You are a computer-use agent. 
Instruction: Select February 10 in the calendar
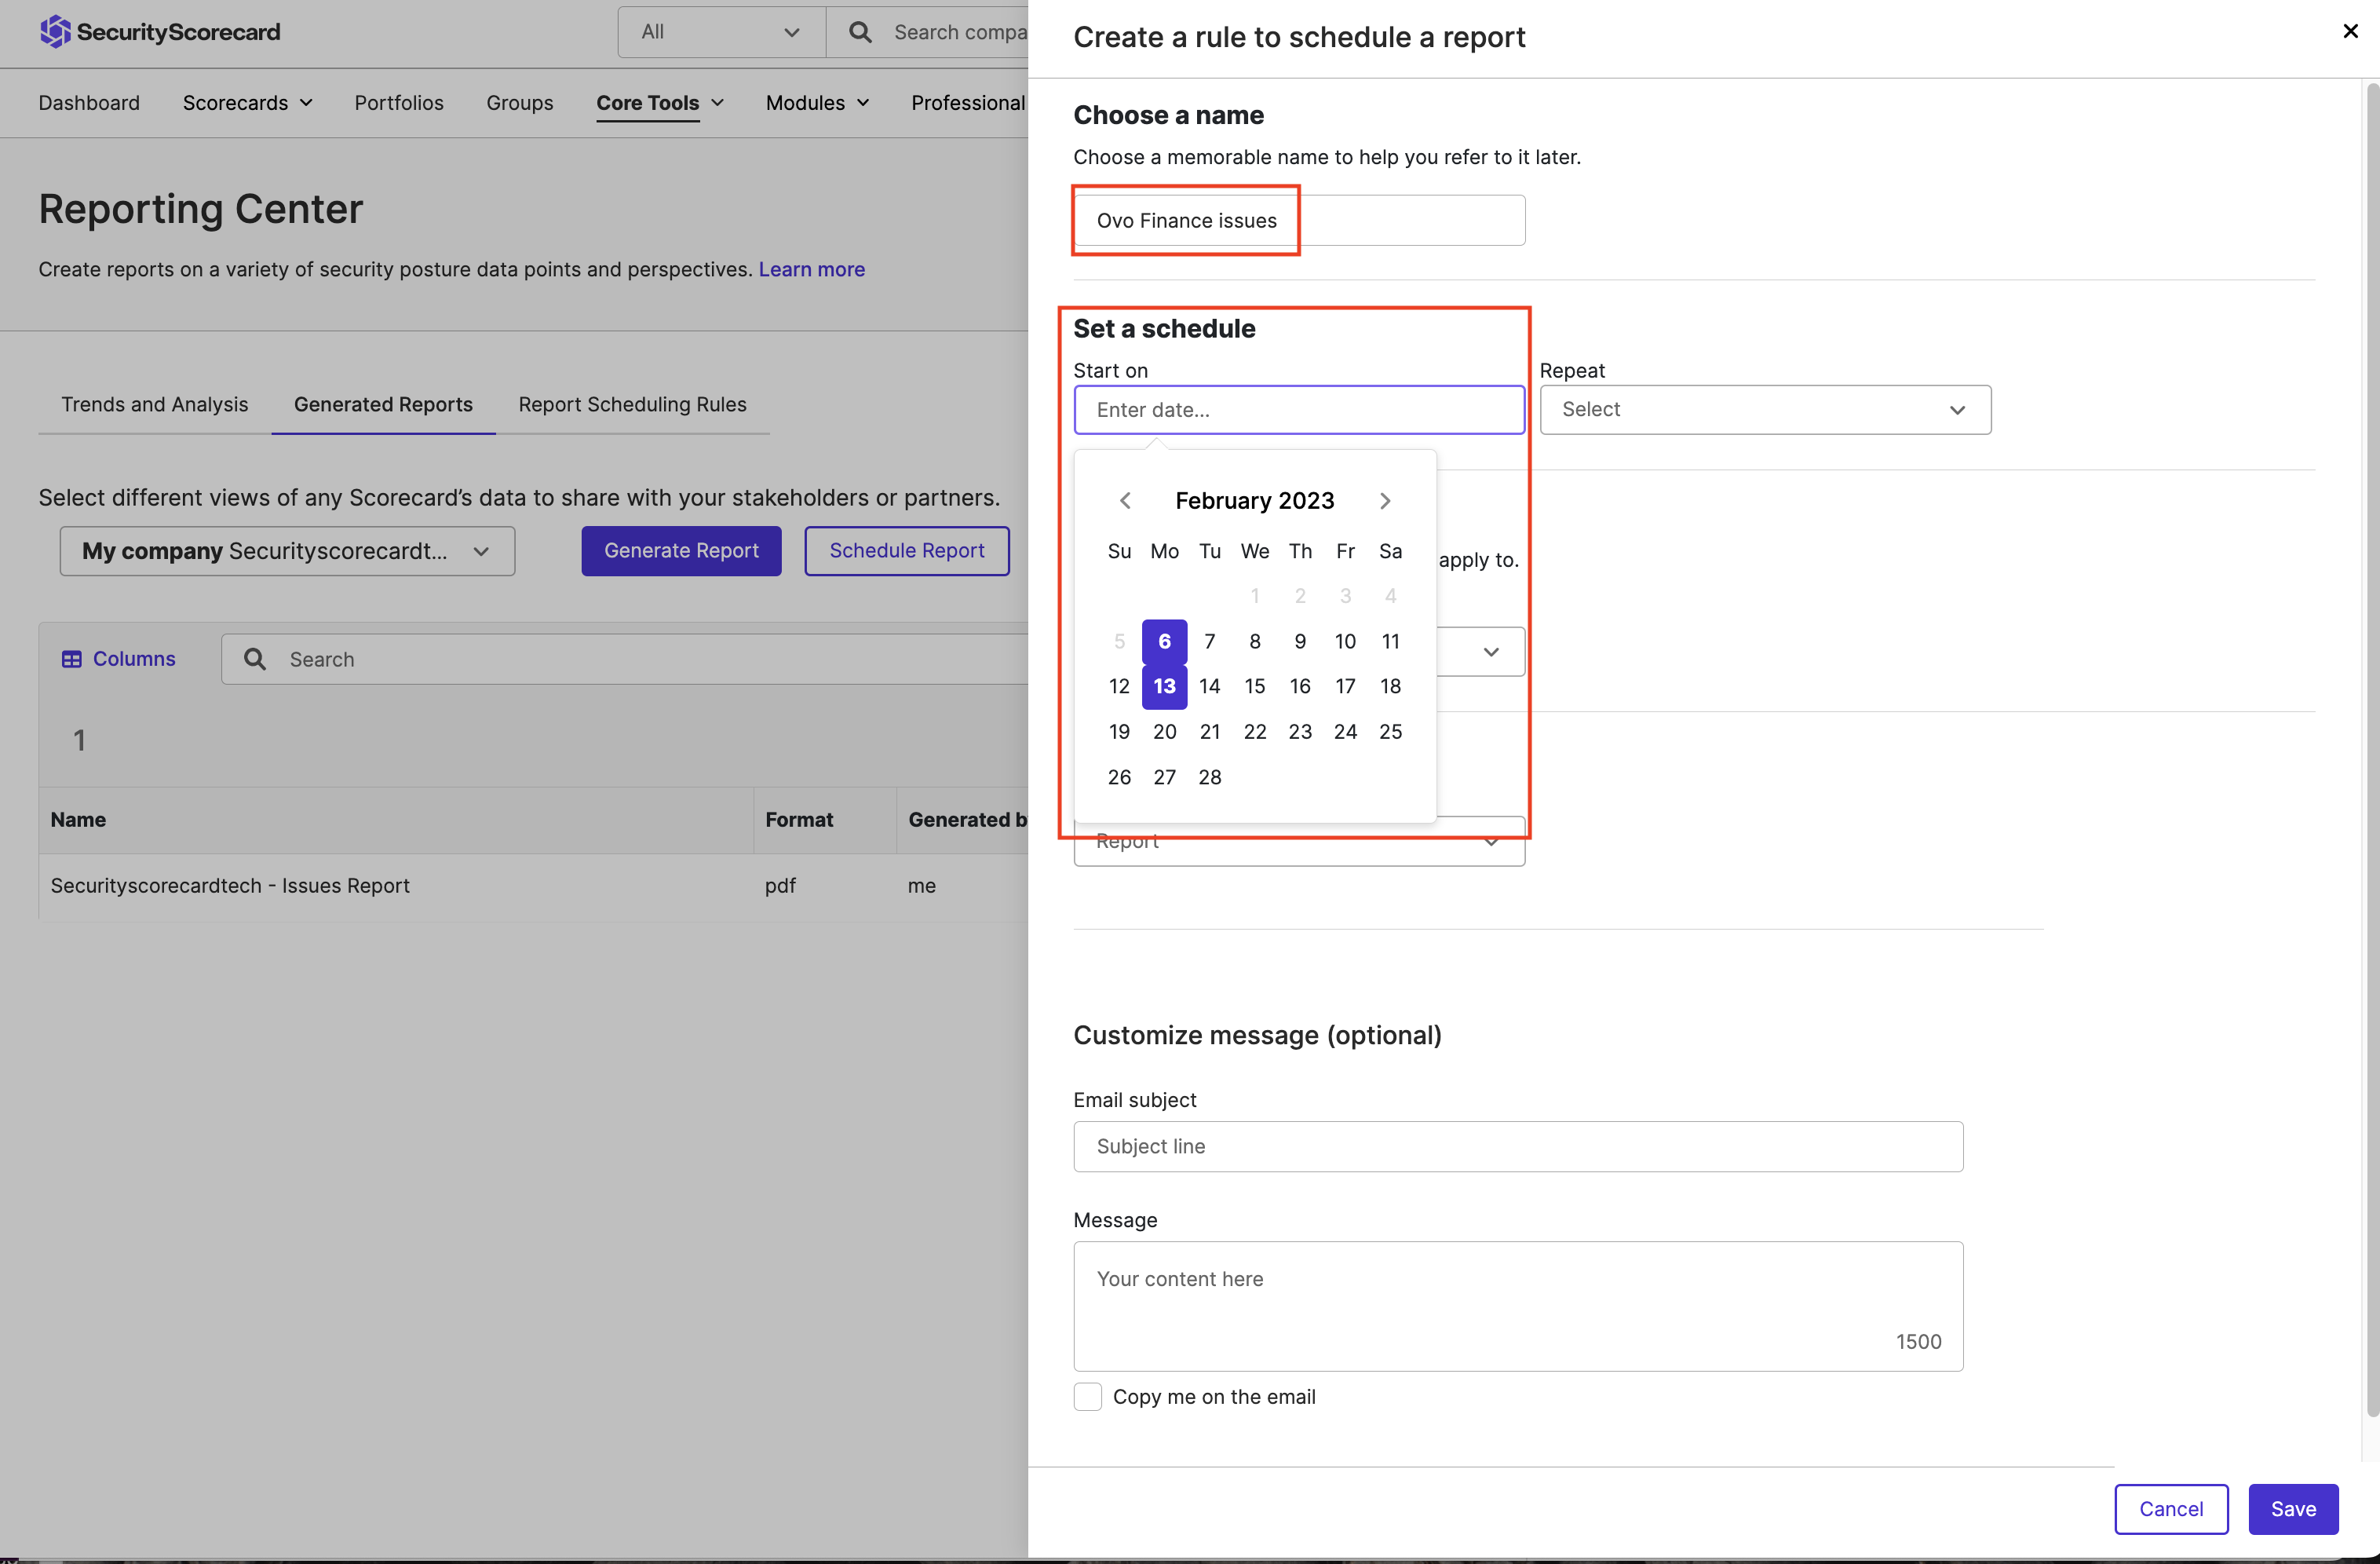click(x=1345, y=641)
